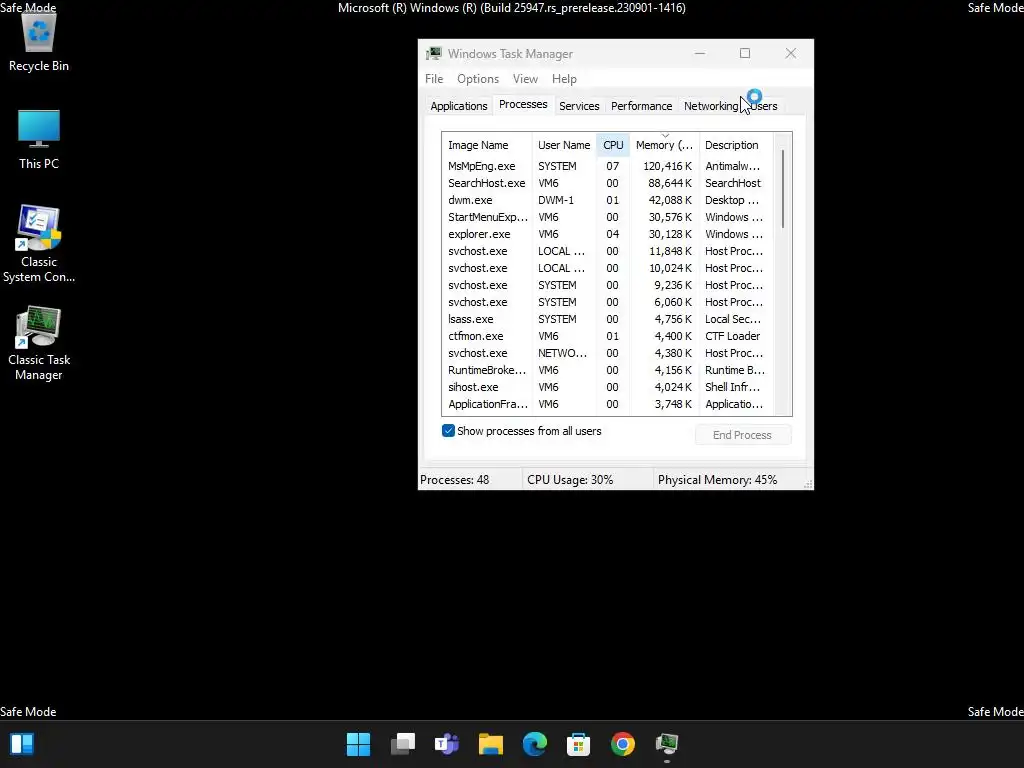Open the Widgets icon on taskbar
1024x768 pixels.
[22, 744]
